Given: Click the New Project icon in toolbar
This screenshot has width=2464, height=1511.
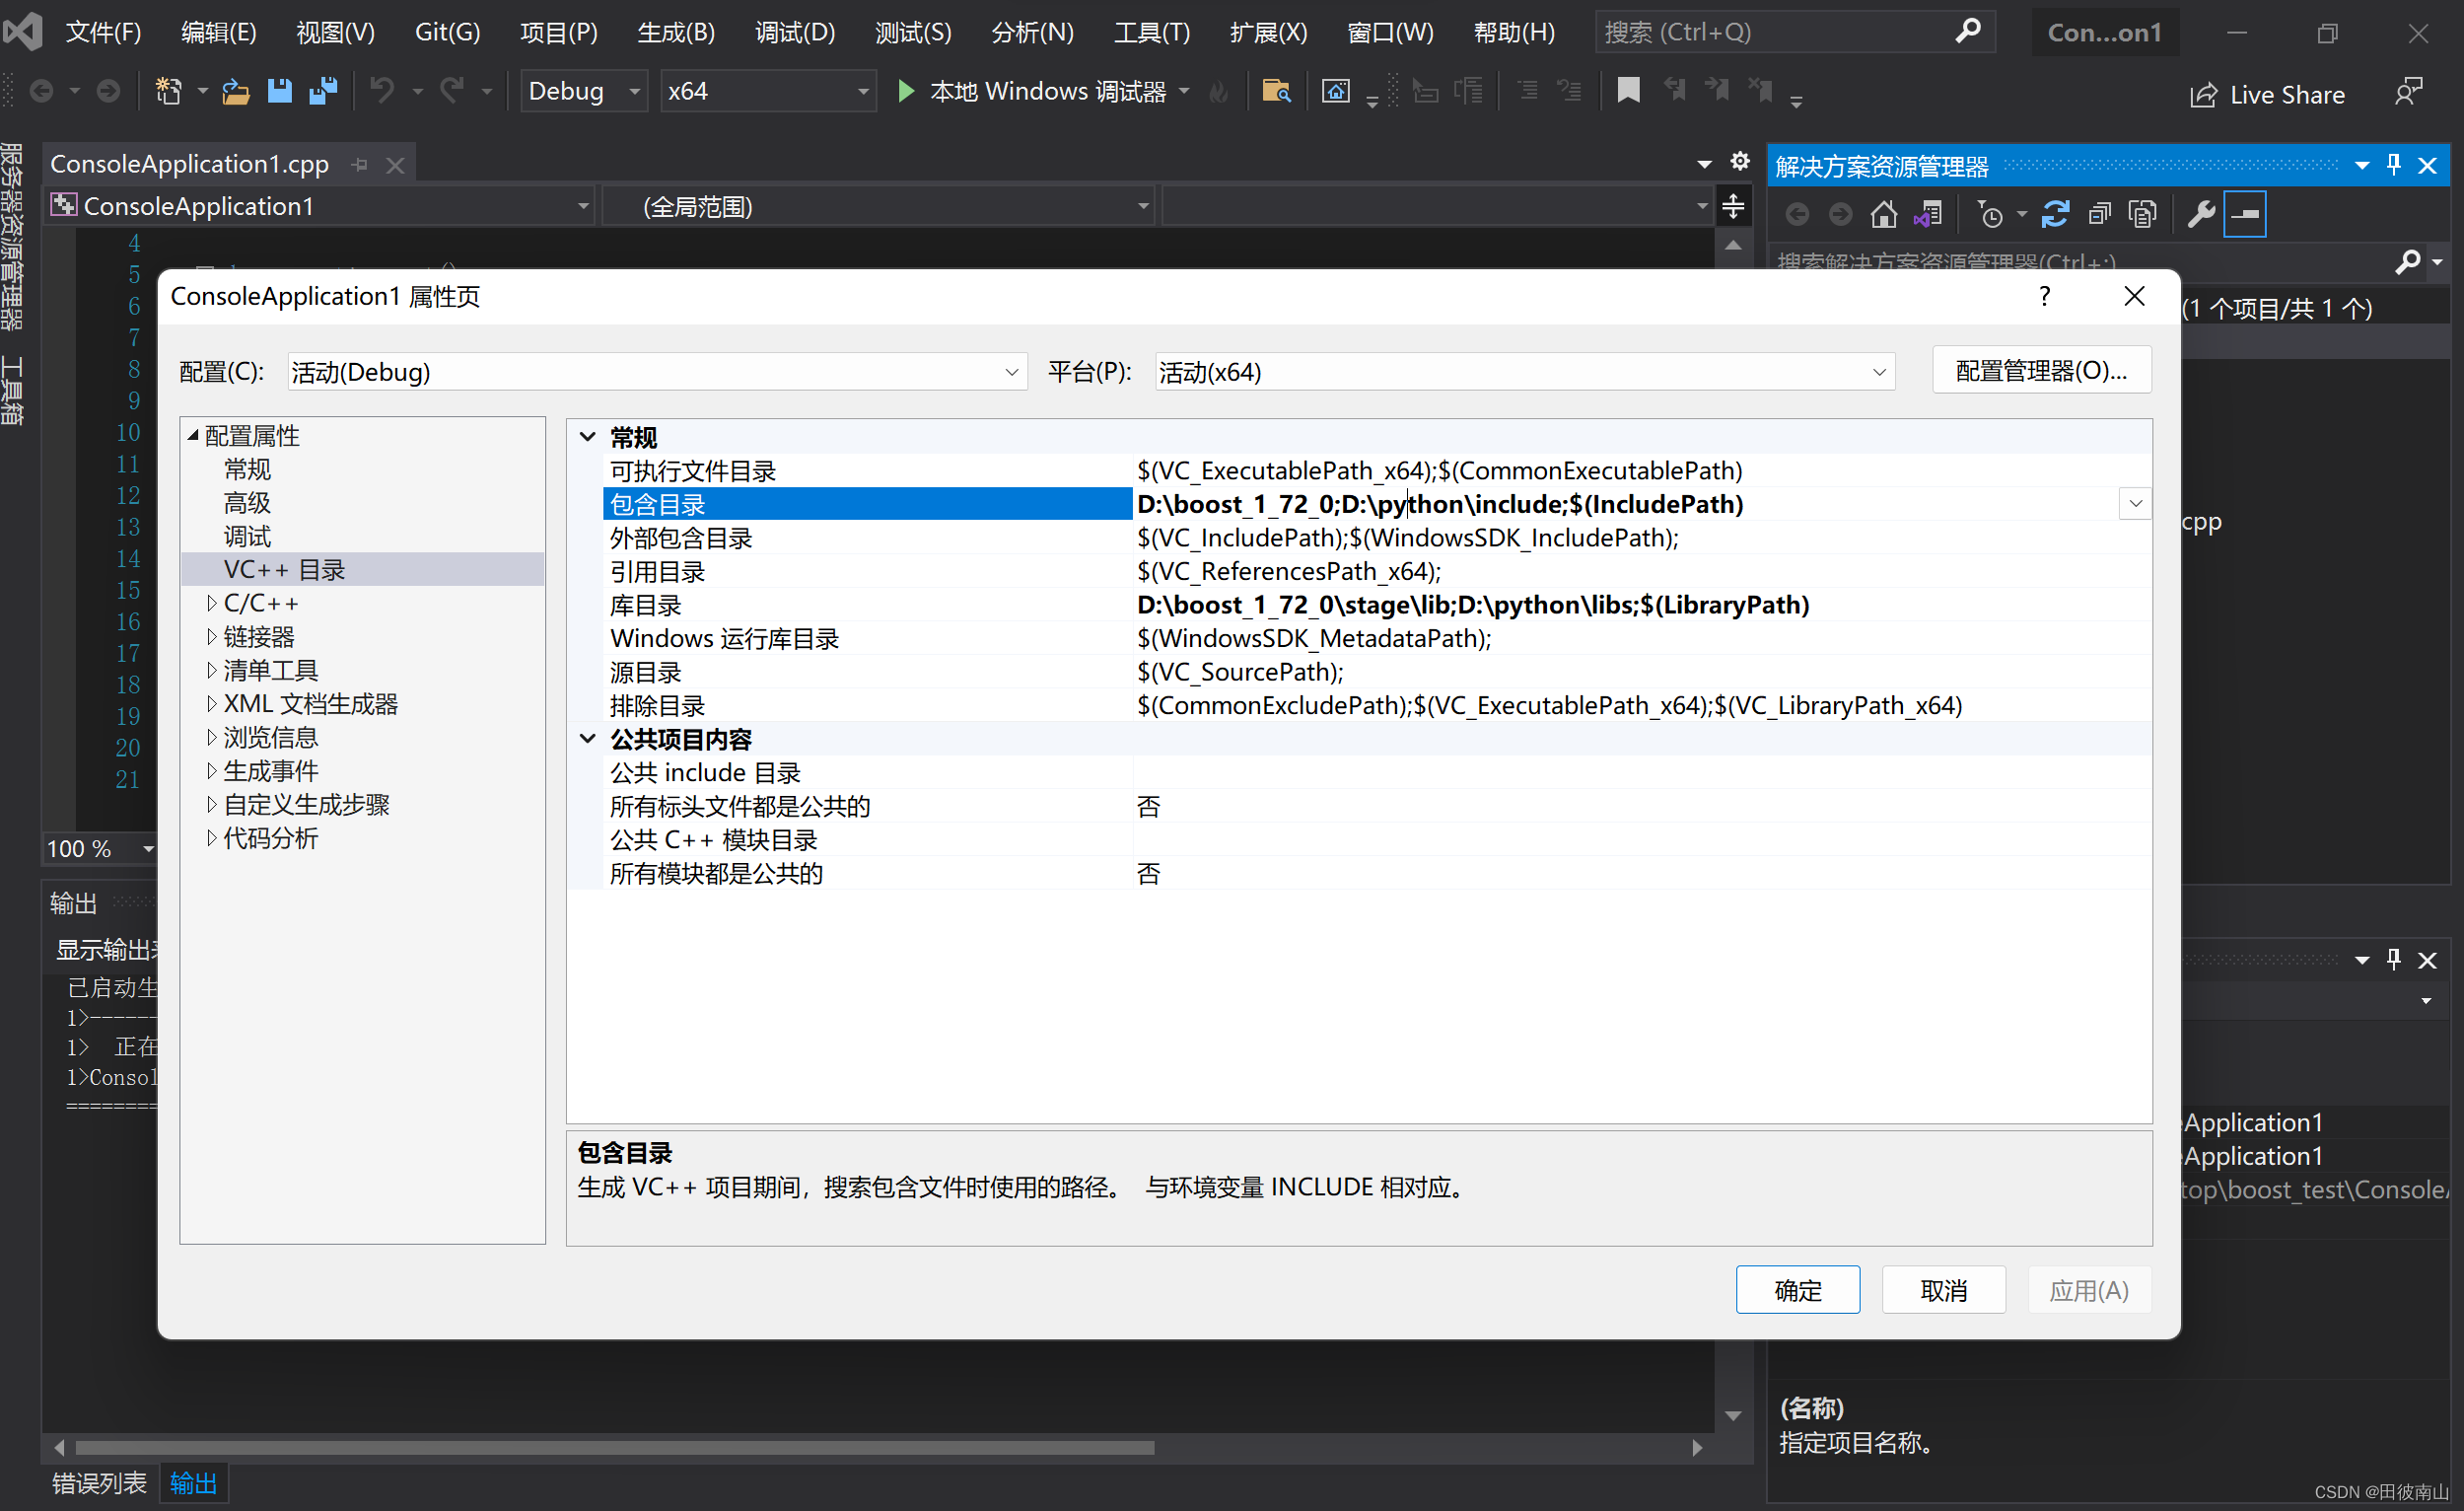Looking at the screenshot, I should [x=169, y=92].
